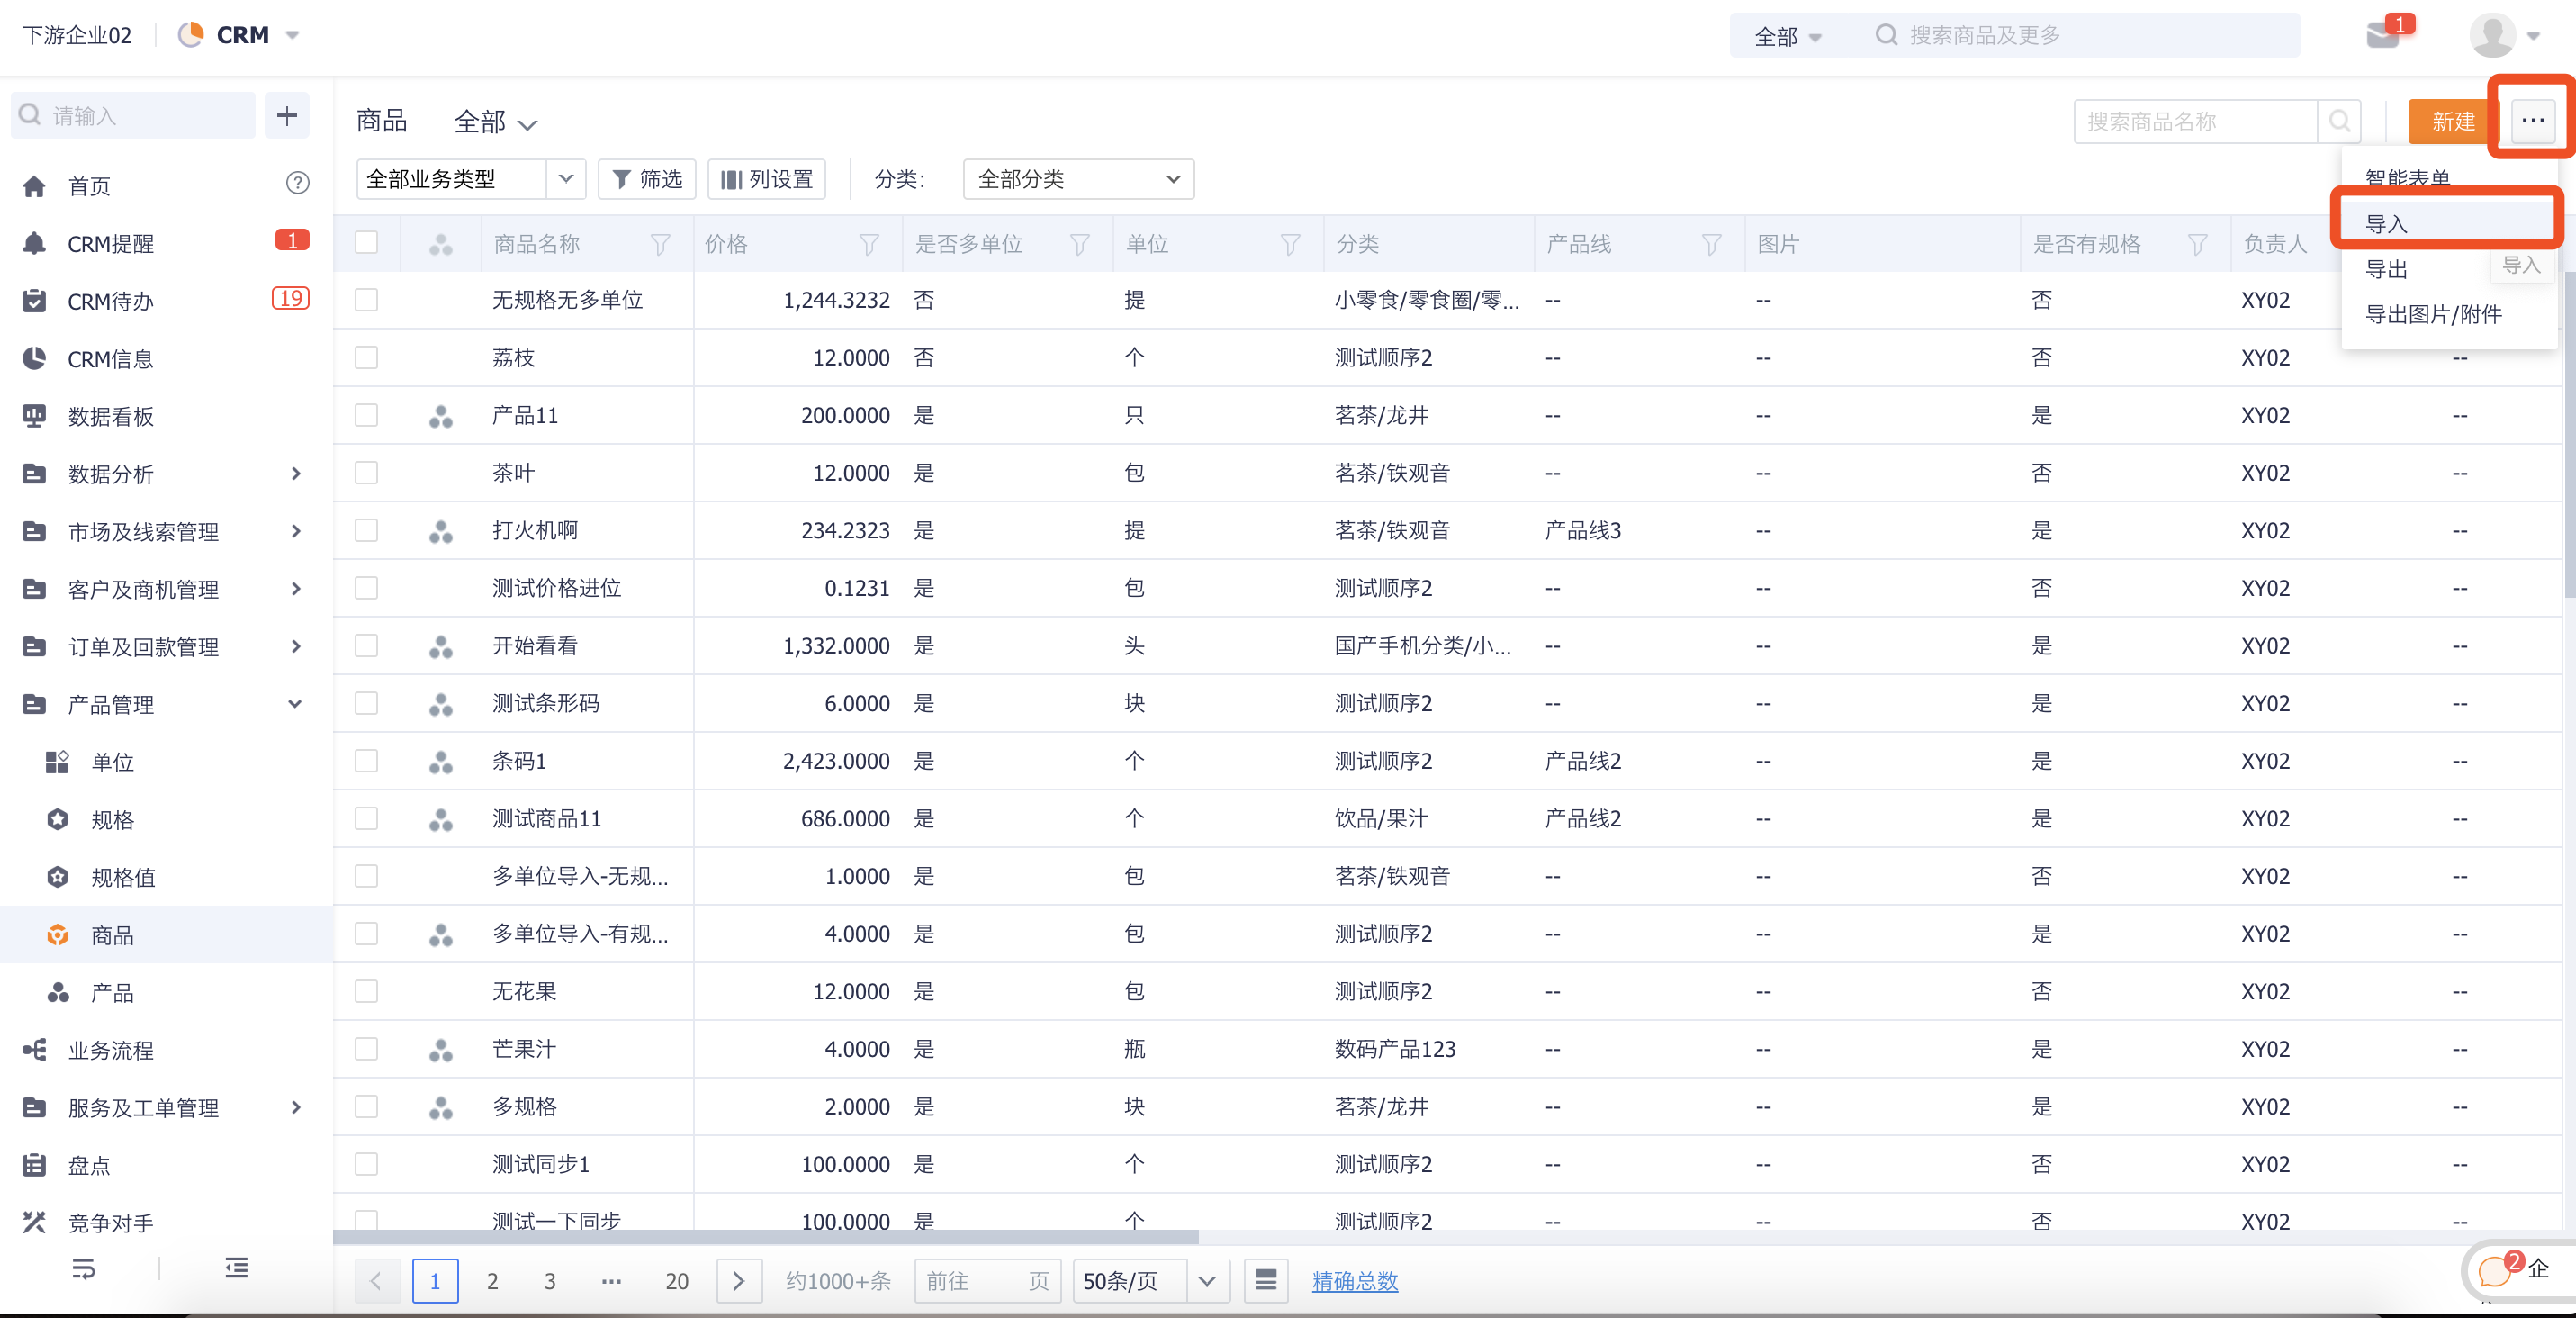Click the wrap-mode icon at sidebar bottom

point(84,1269)
